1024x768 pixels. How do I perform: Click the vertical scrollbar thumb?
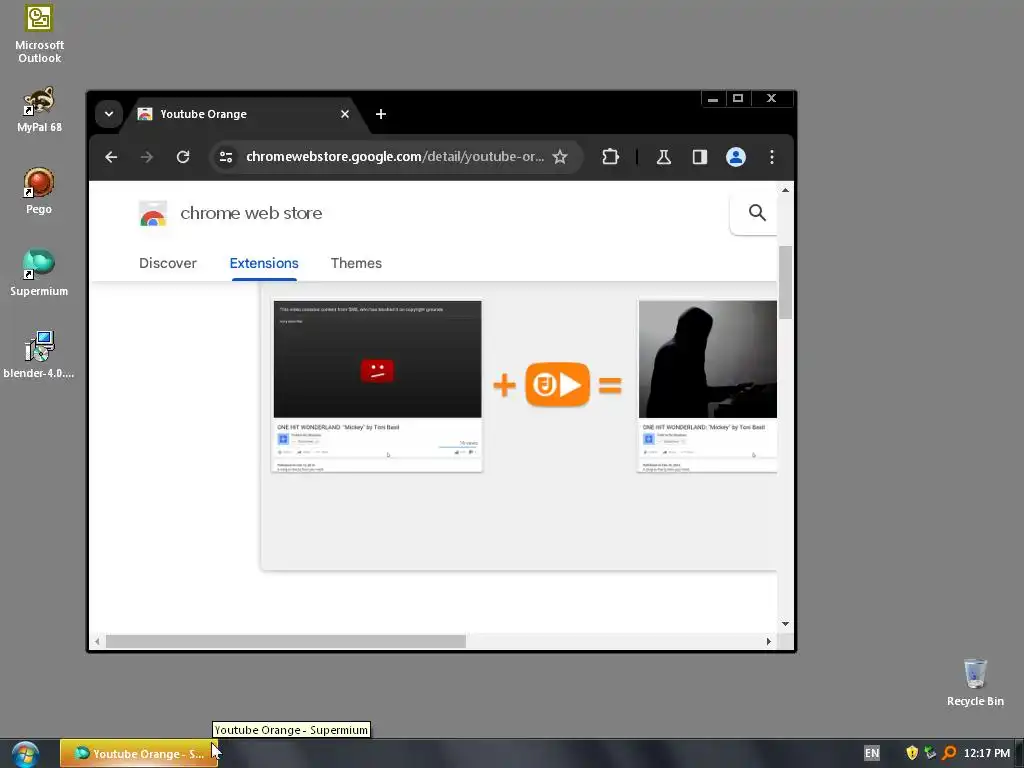pyautogui.click(x=785, y=282)
